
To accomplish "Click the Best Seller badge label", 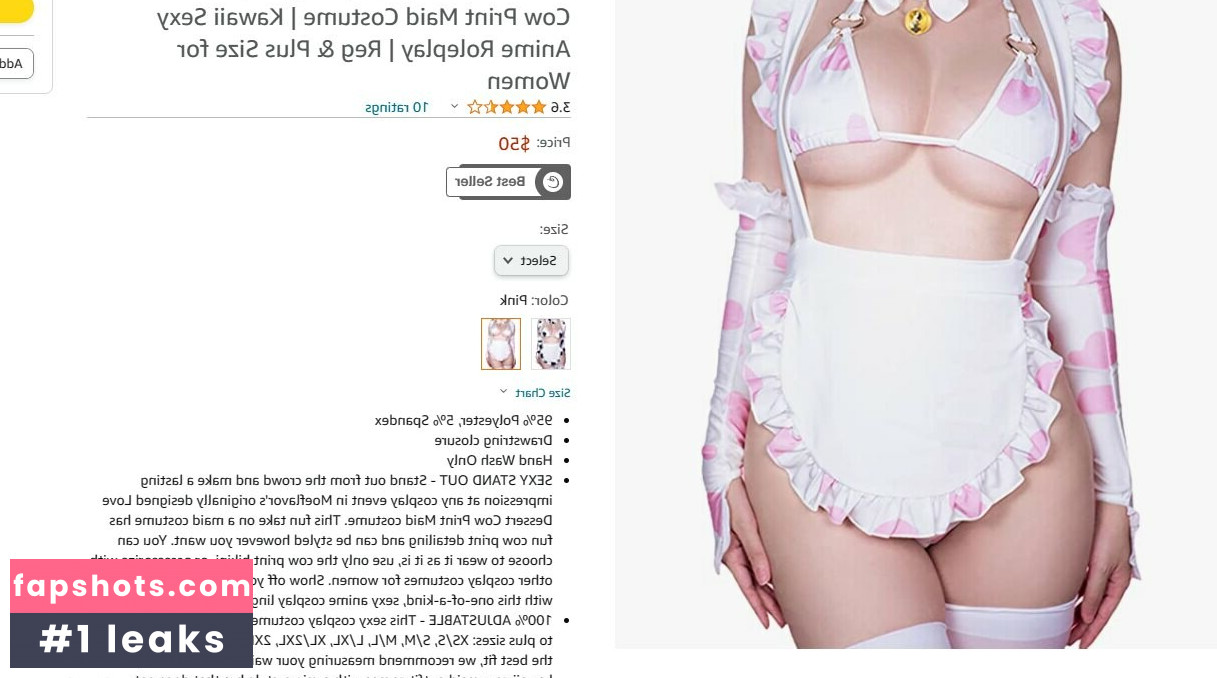I will pos(490,182).
